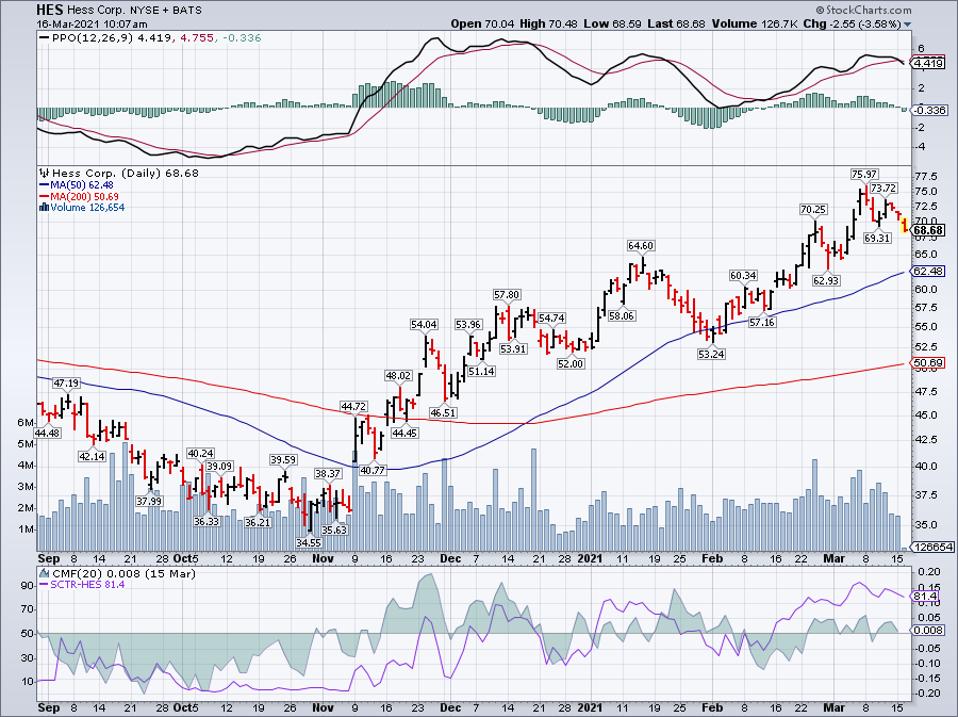The height and width of the screenshot is (717, 958).
Task: Select the MA(200) 50.69 legend entry
Action: pyautogui.click(x=85, y=196)
